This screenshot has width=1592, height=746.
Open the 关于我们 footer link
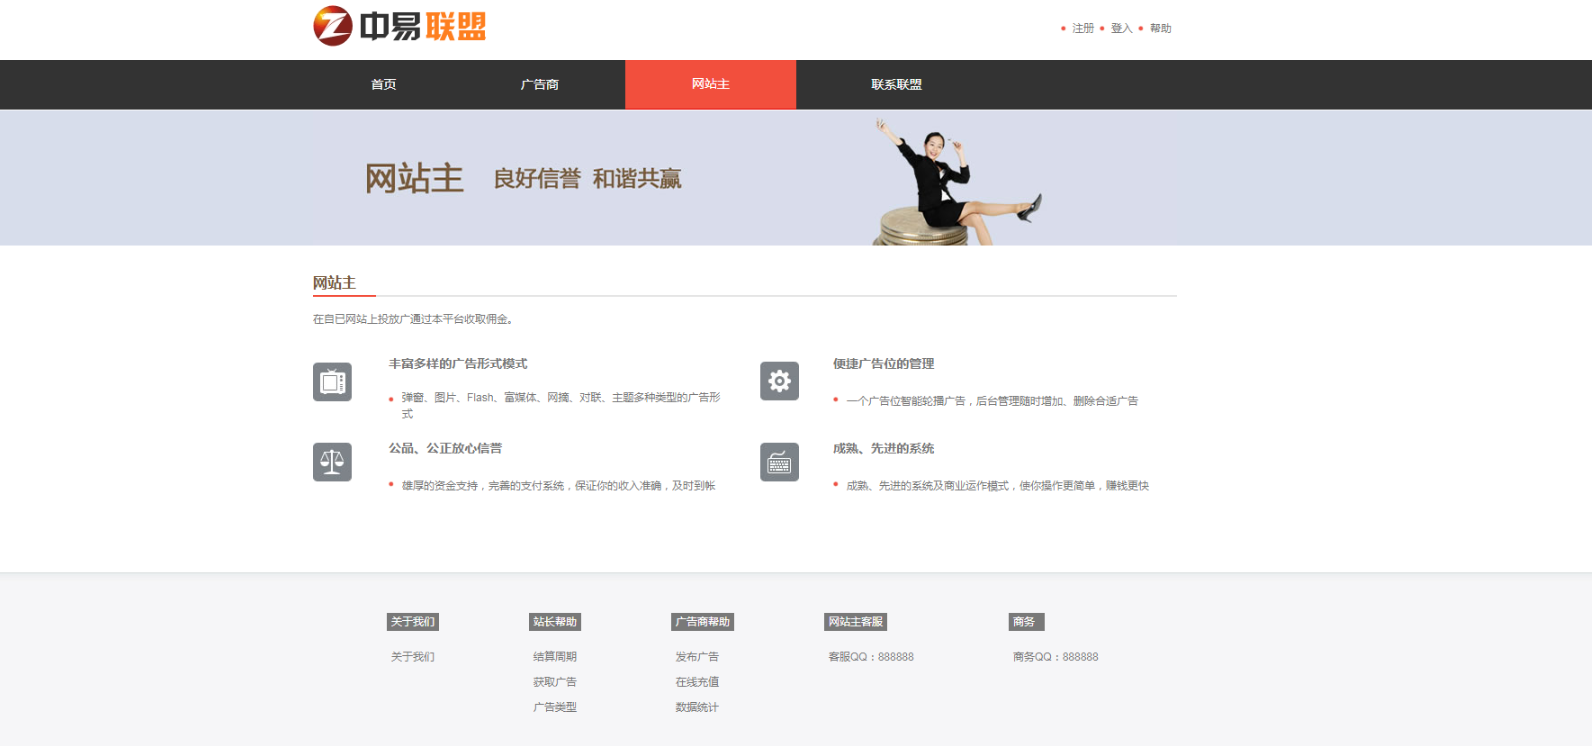412,657
